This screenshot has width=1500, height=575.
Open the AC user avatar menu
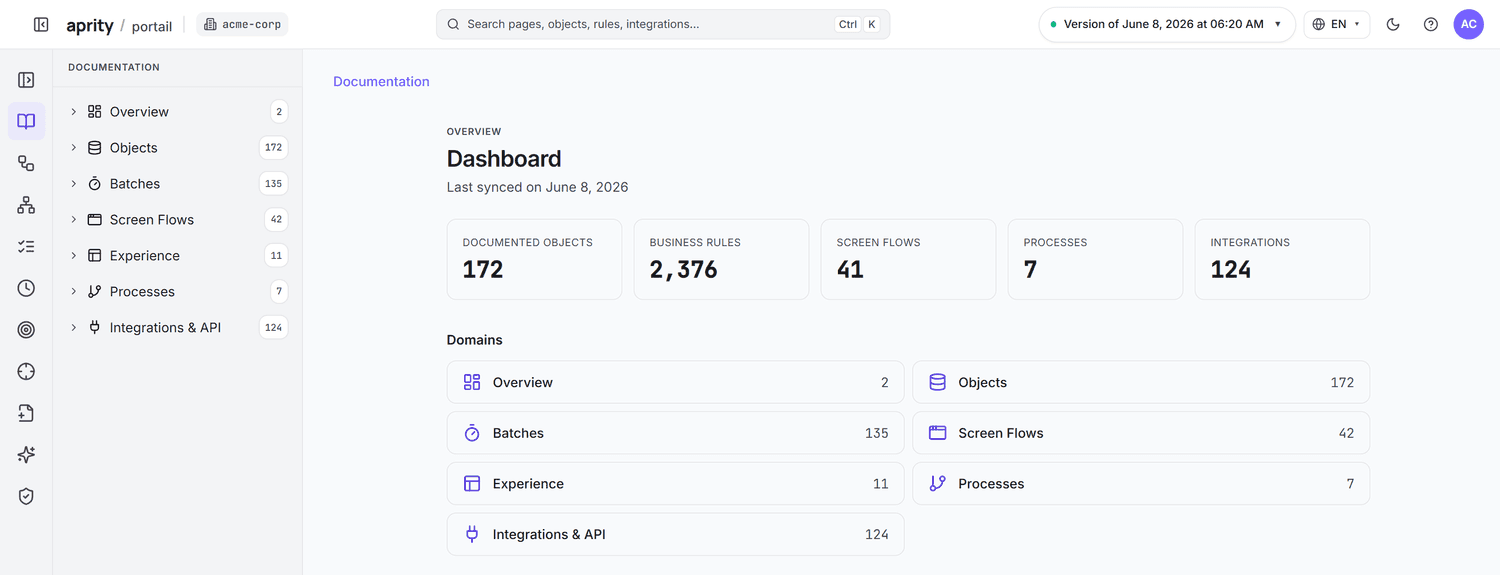point(1469,24)
